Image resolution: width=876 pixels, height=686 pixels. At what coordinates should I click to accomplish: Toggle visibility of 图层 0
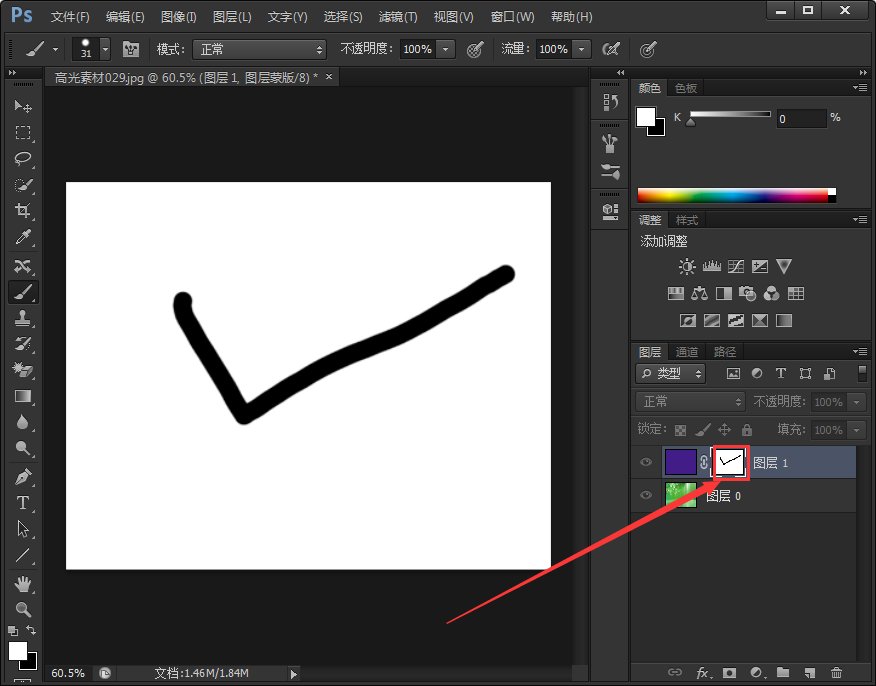pos(646,495)
